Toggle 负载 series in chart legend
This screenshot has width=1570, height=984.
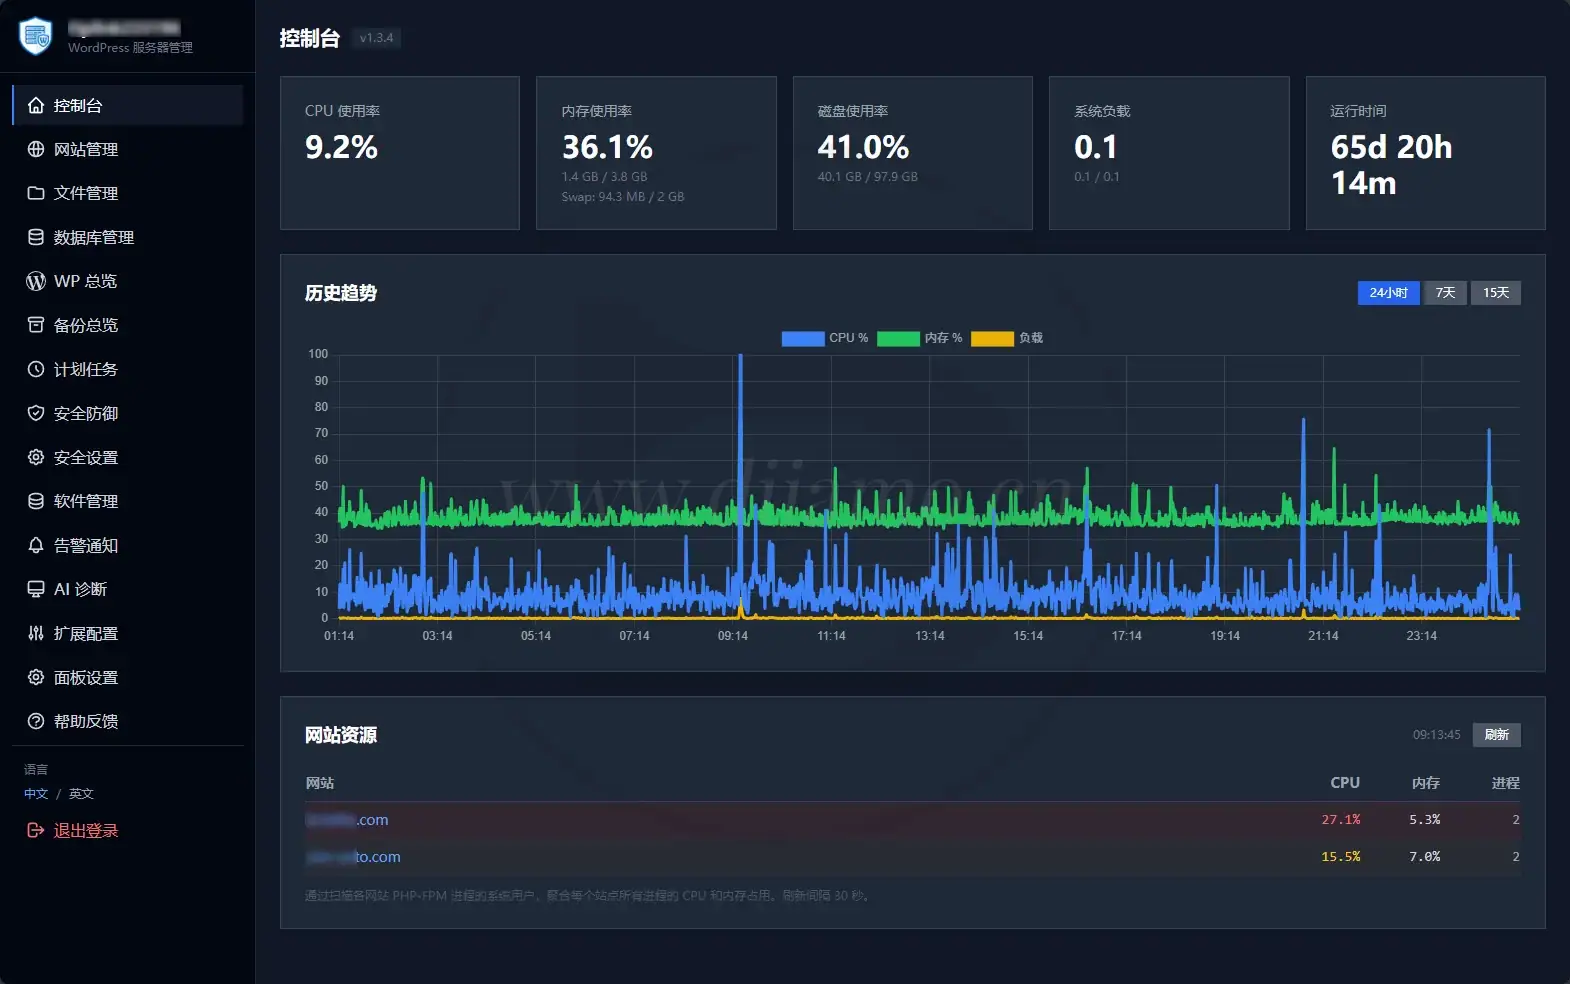point(1007,338)
